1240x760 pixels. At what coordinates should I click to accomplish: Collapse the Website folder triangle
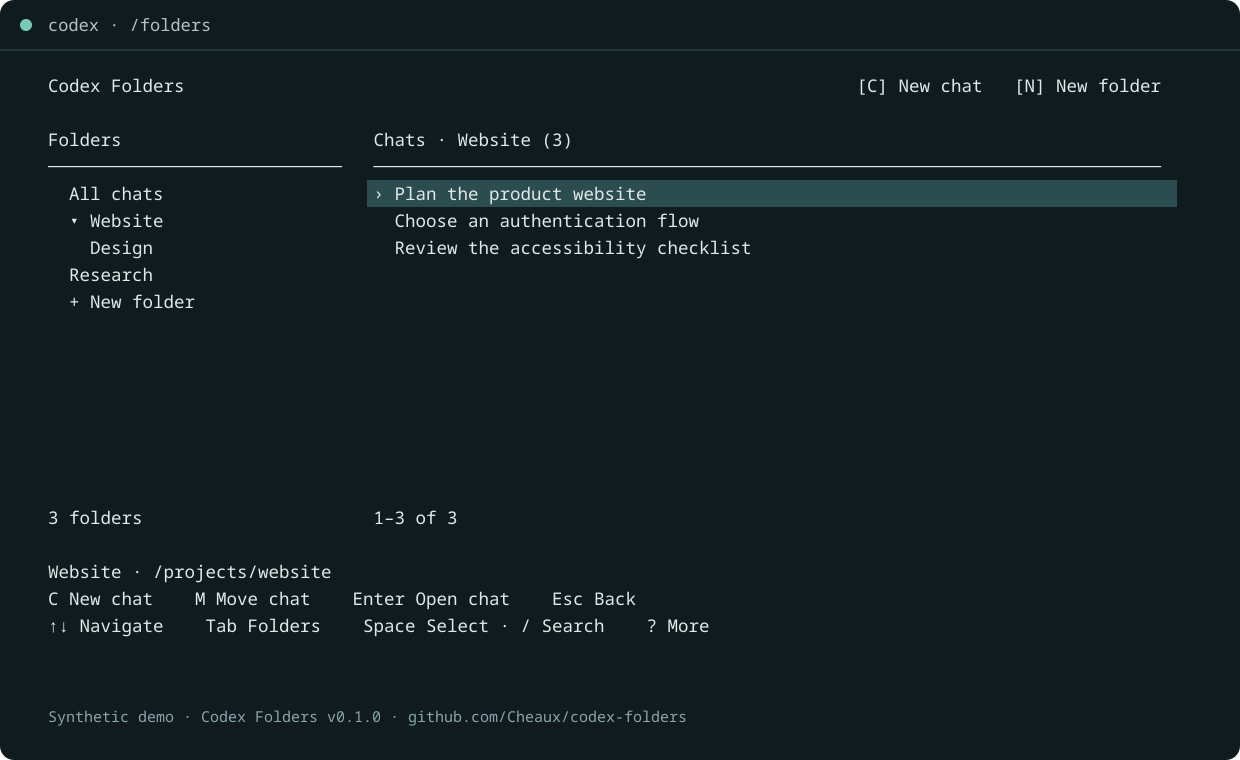pos(74,221)
